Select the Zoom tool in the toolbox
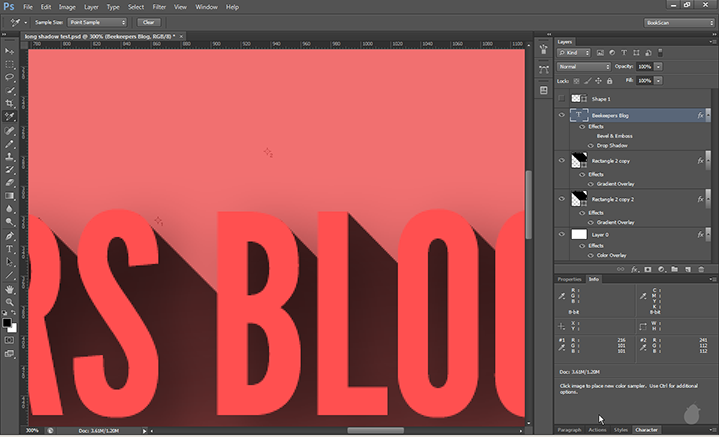Screen dimensions: 719x437 (10, 302)
